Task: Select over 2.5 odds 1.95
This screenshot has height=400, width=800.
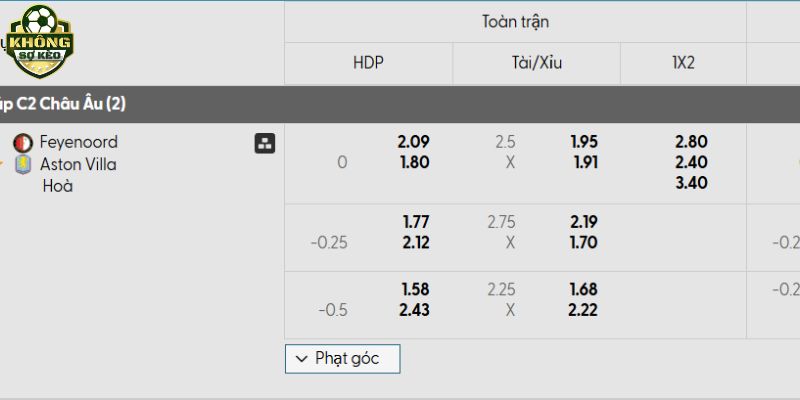Action: click(x=584, y=142)
